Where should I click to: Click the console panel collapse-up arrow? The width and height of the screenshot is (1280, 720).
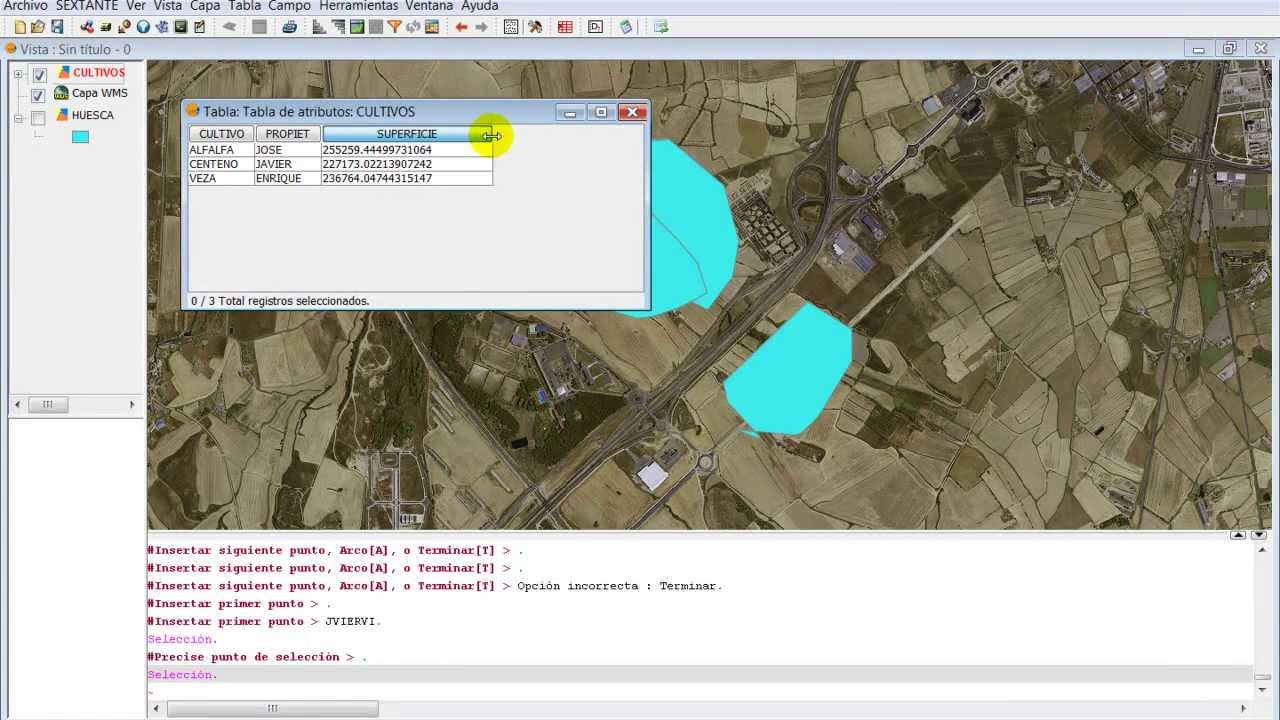click(x=1238, y=535)
